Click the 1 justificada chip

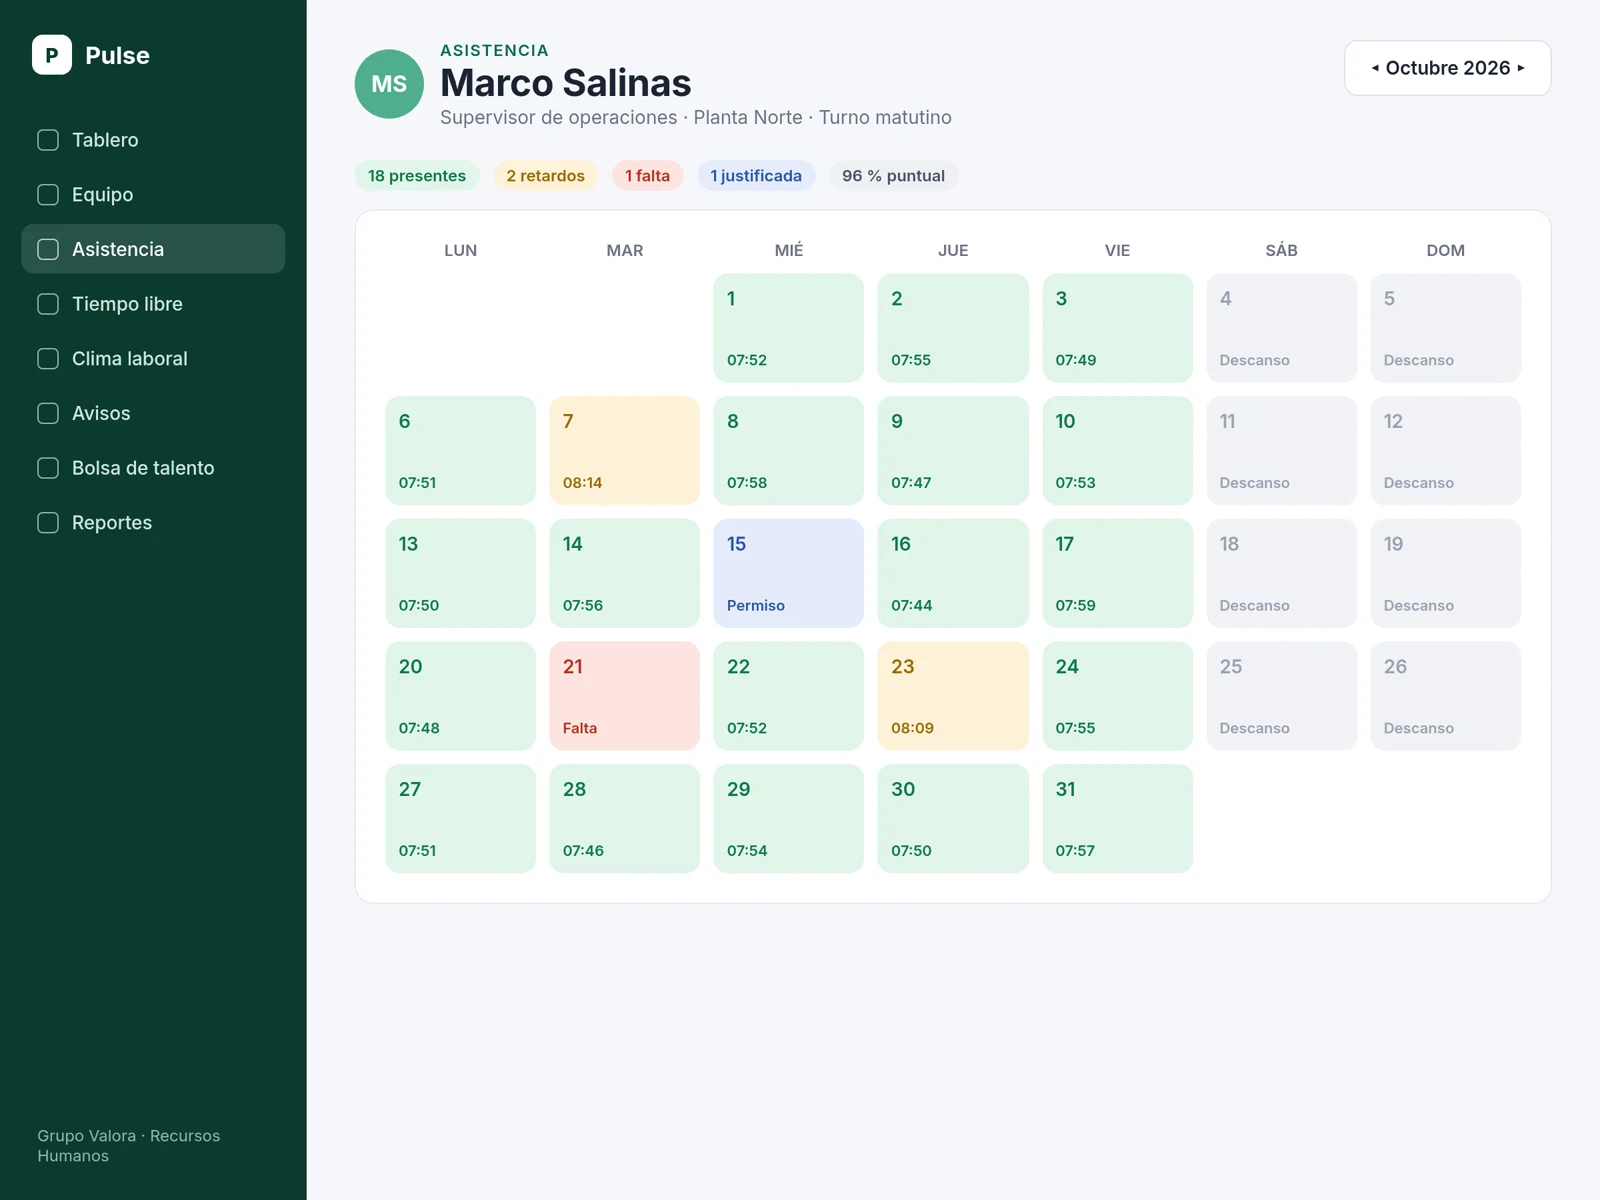coord(756,176)
